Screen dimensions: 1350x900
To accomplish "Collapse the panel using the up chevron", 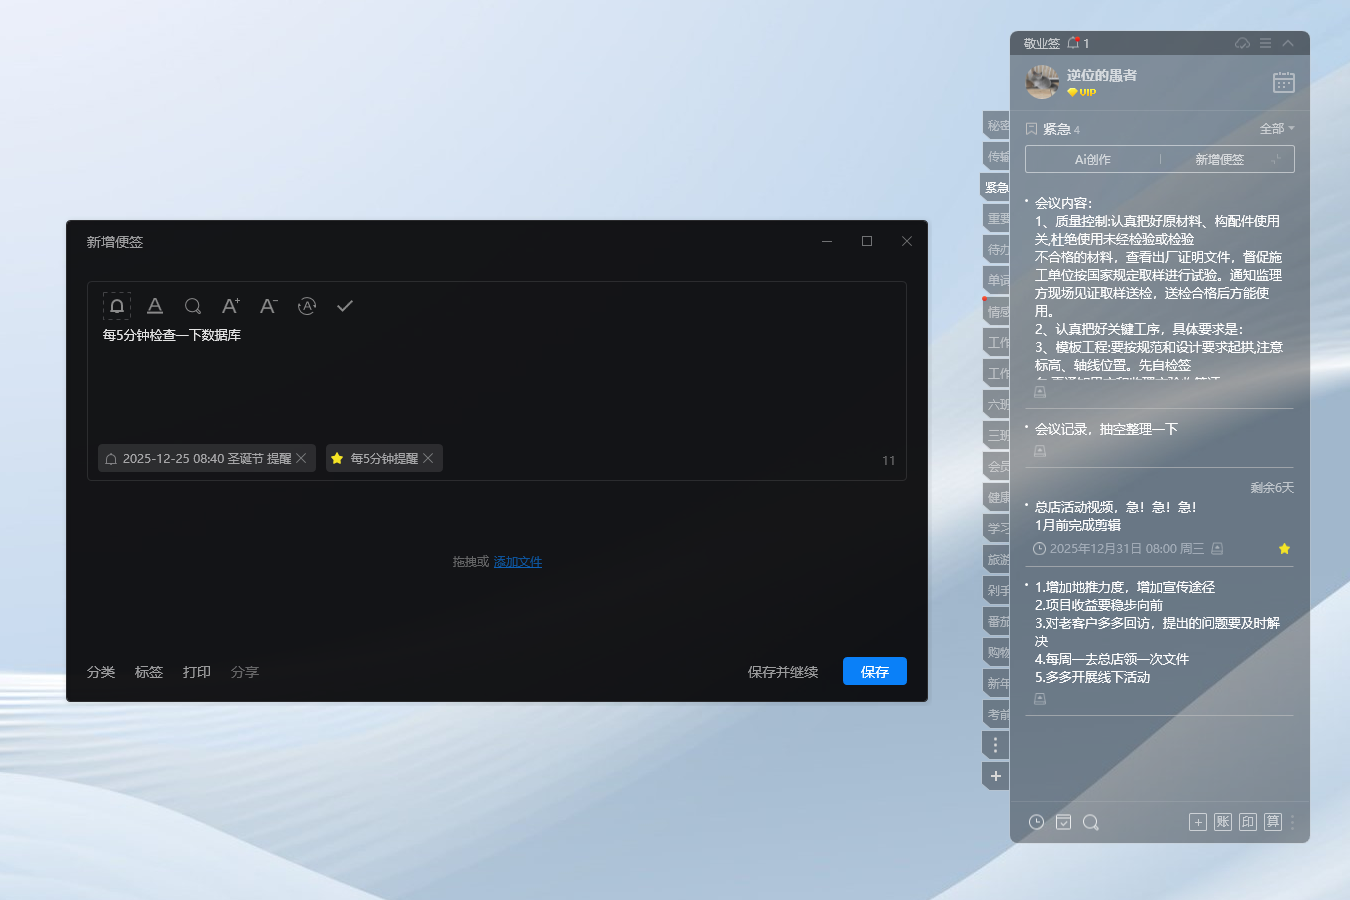I will (x=1288, y=43).
